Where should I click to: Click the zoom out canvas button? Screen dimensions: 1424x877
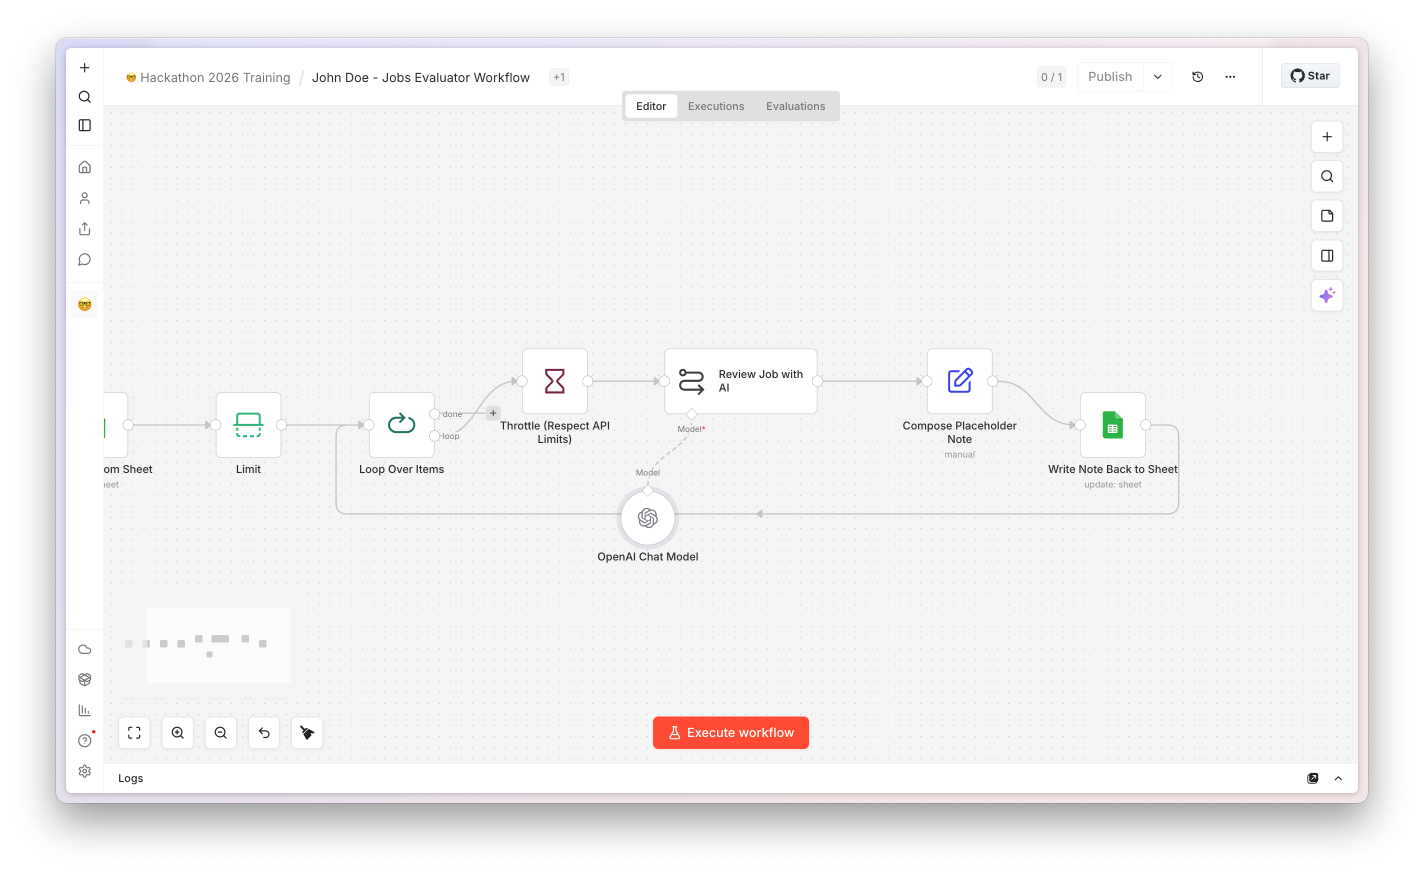(221, 733)
